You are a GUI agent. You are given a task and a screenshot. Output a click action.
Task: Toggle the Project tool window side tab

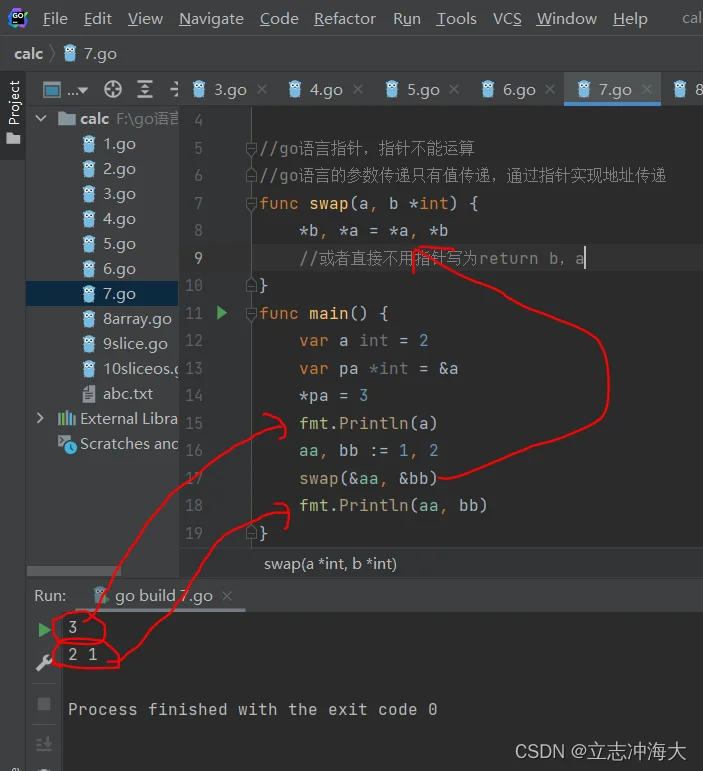tap(13, 110)
